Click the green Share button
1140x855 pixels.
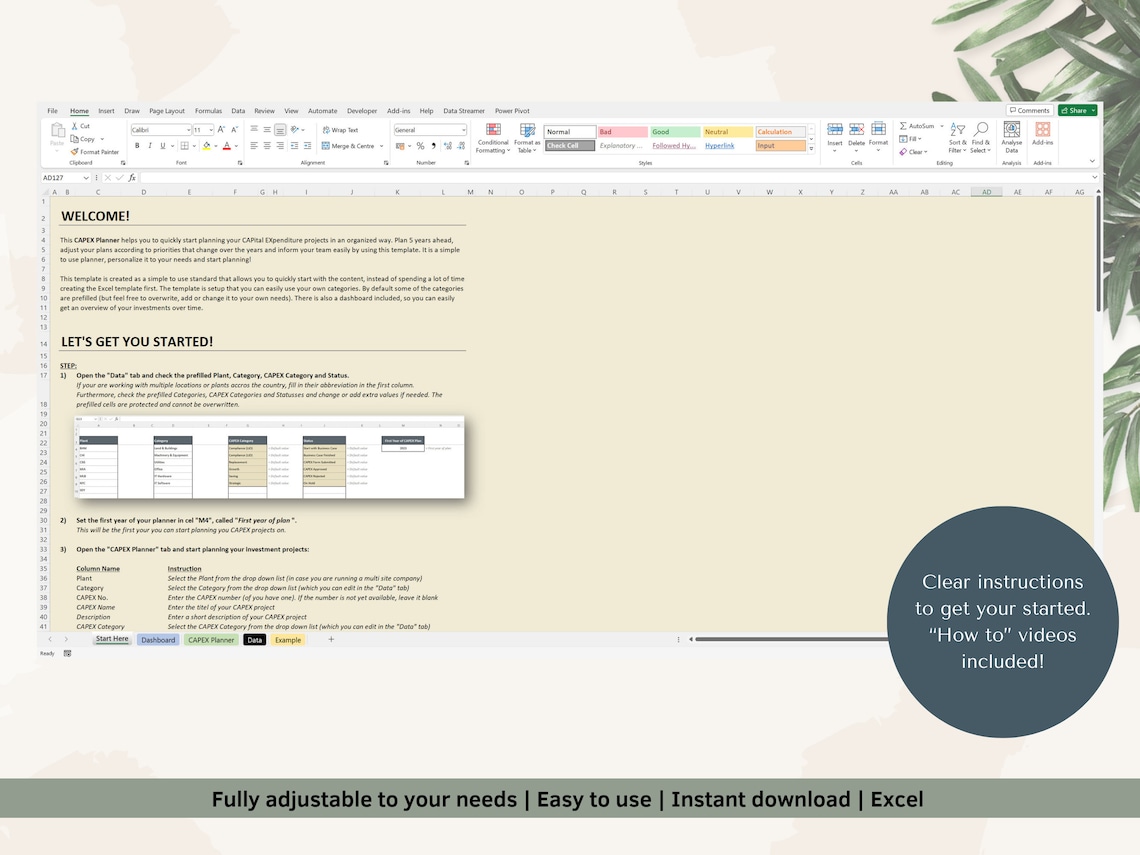1073,110
